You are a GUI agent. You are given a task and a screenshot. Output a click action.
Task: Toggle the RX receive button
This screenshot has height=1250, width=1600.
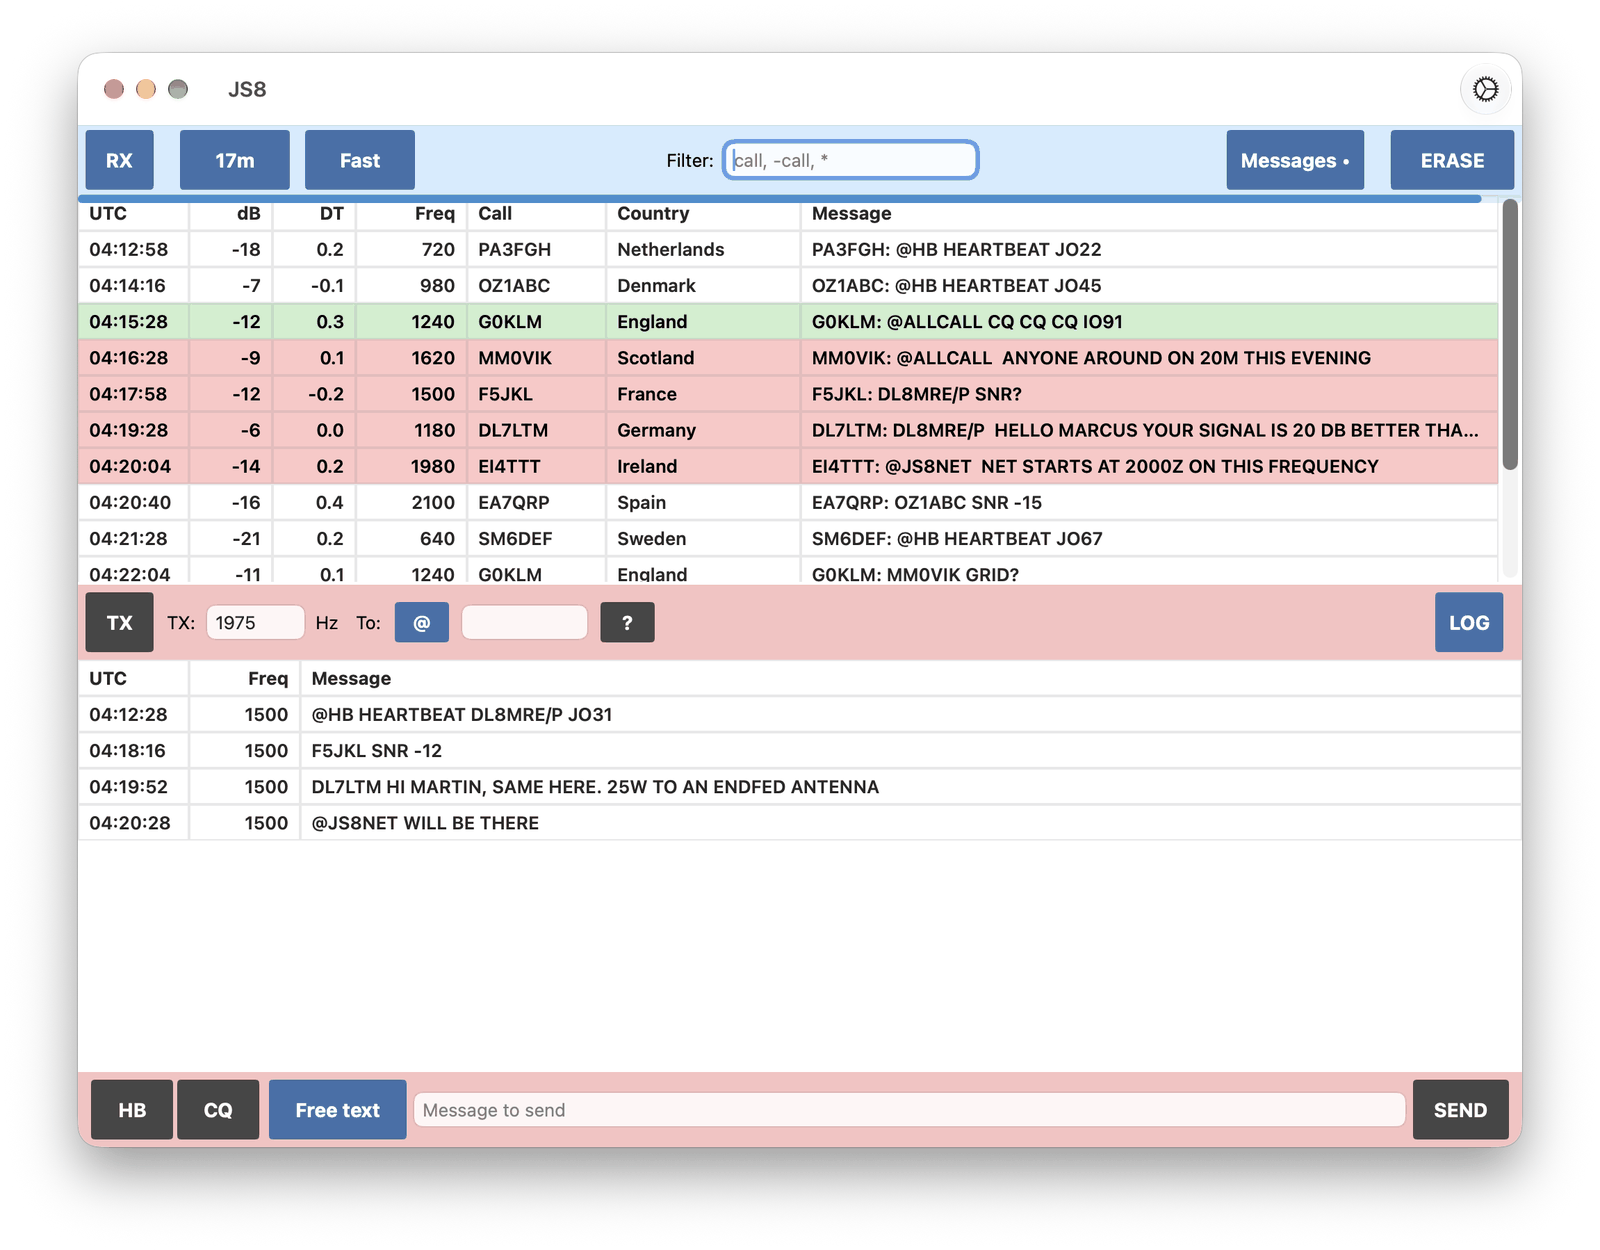pos(119,160)
